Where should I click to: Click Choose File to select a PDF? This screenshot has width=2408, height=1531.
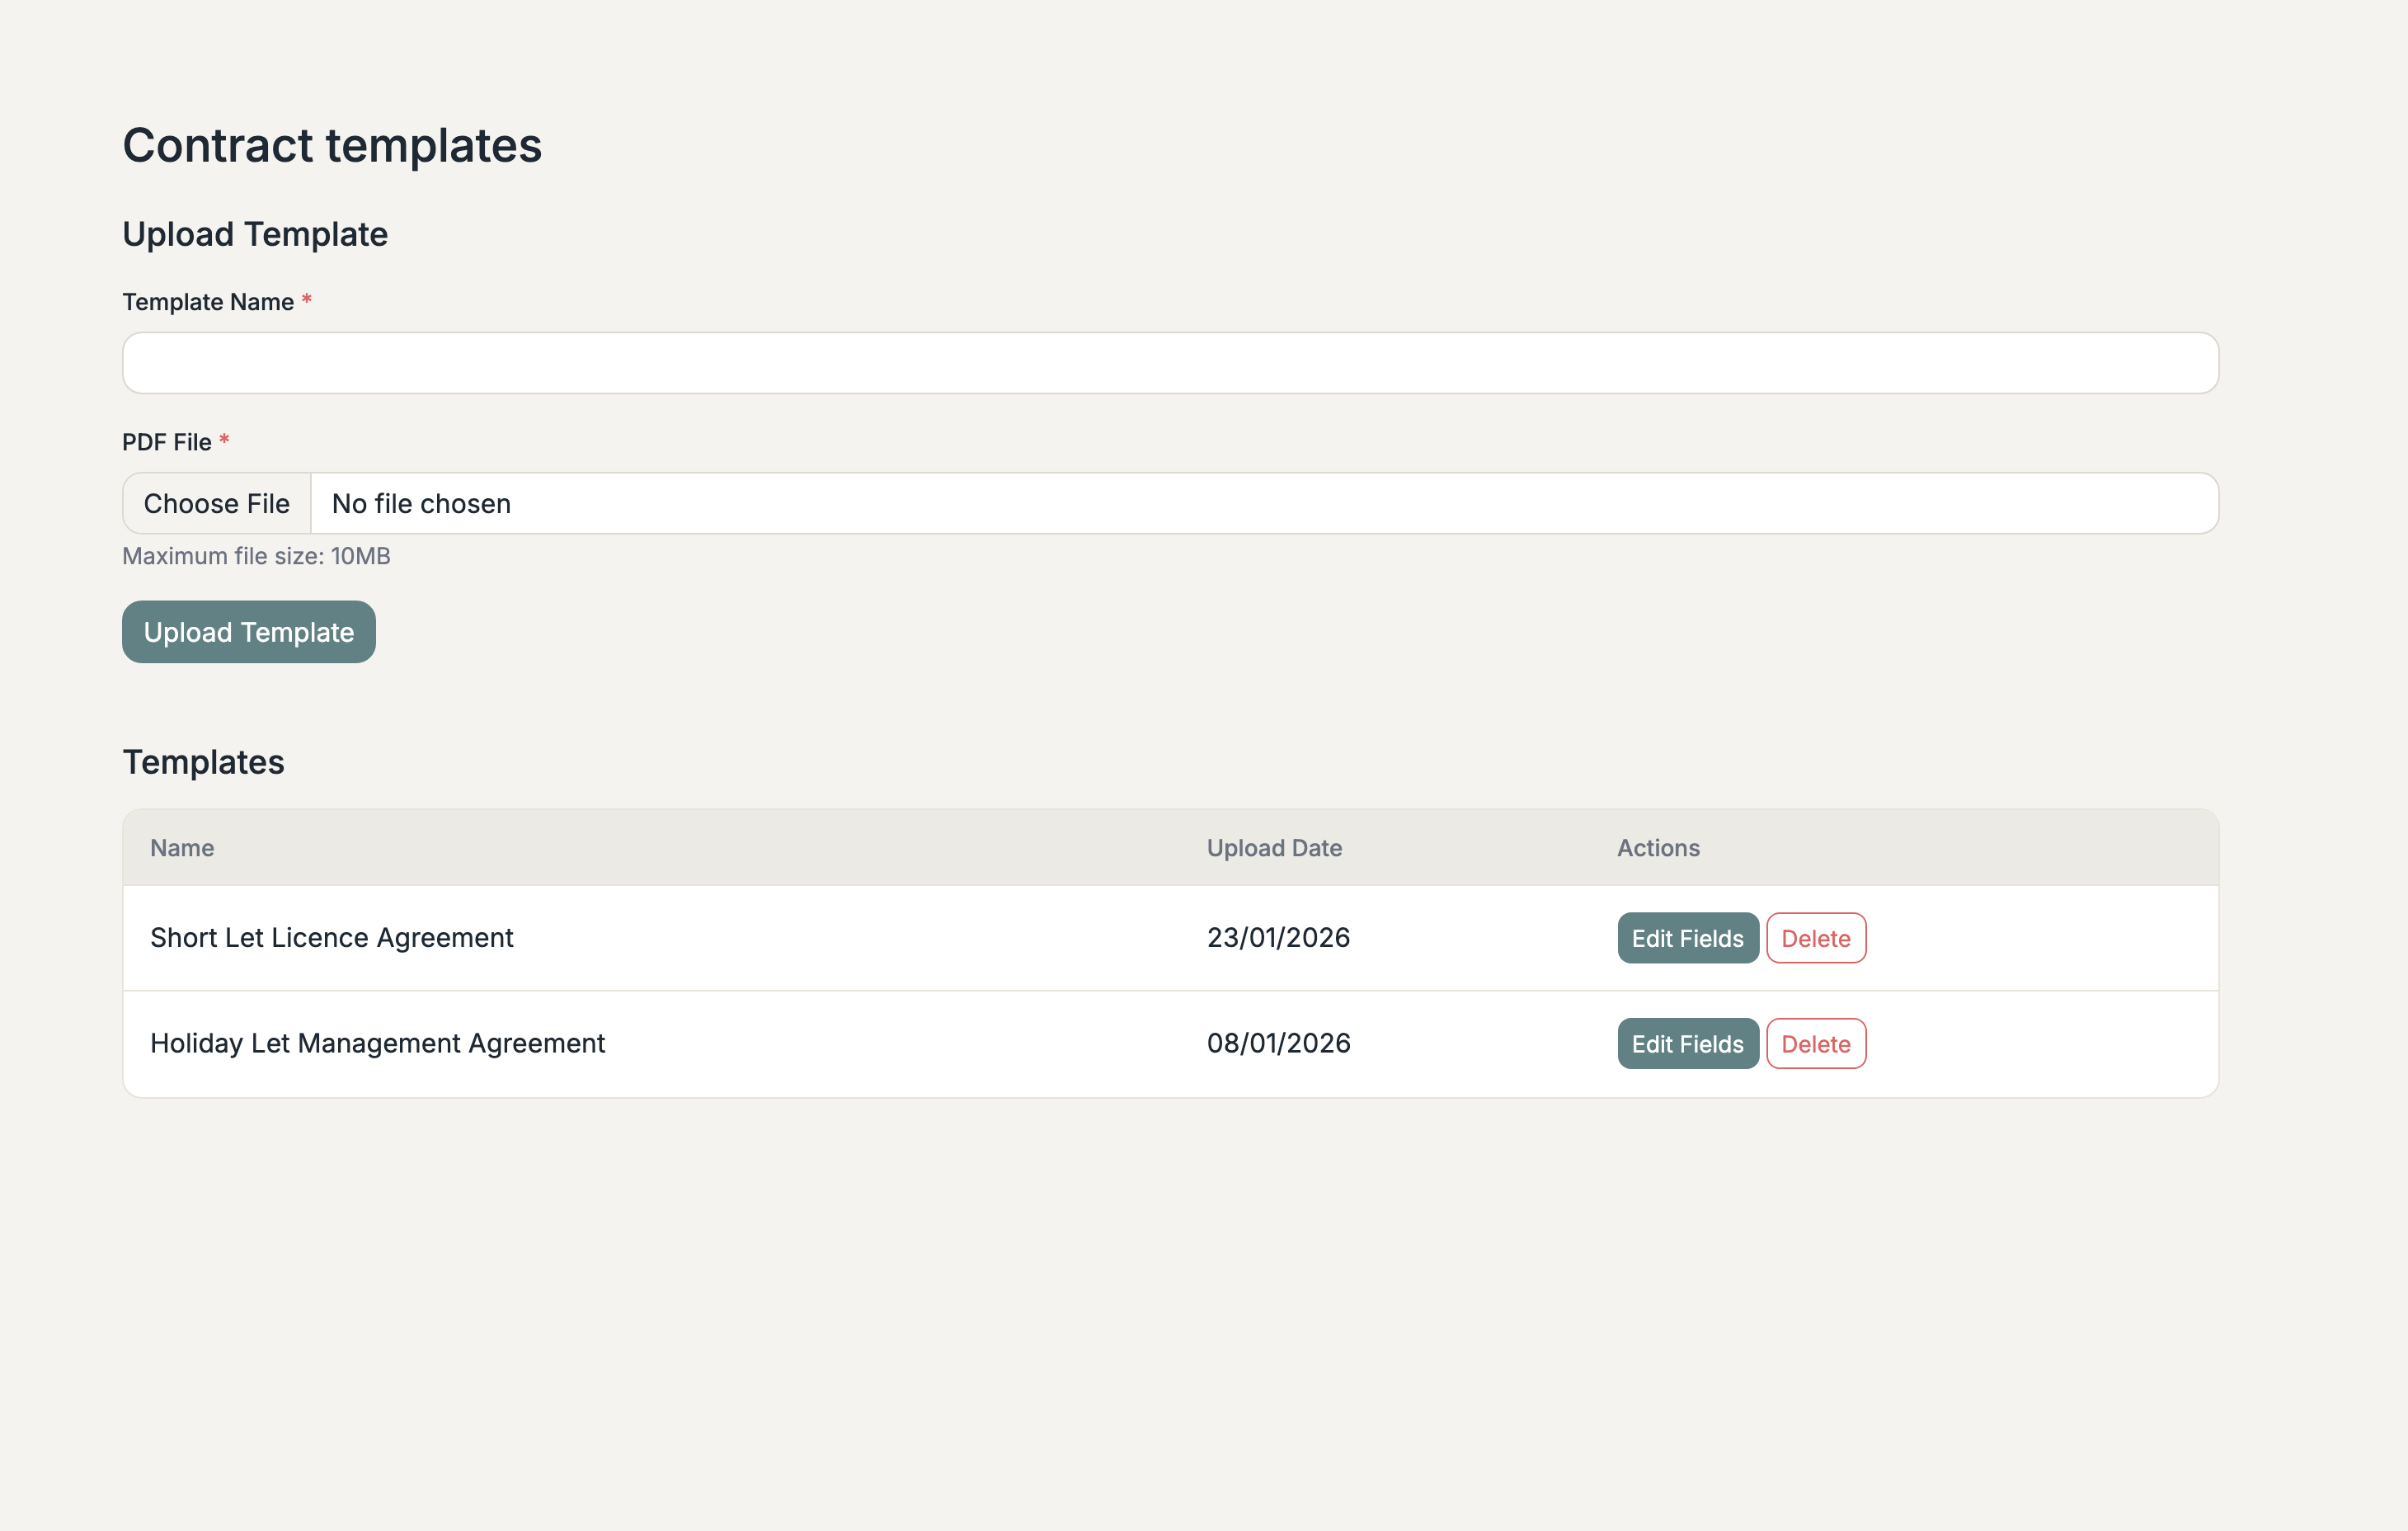pos(216,503)
